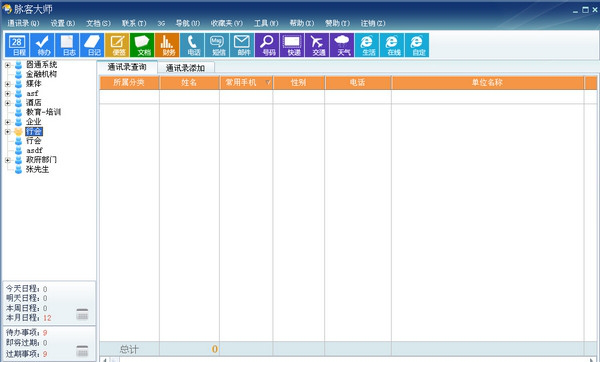Viewport: 600px width, 376px height.
Task: Click the 电话 column header in table
Action: 358,83
